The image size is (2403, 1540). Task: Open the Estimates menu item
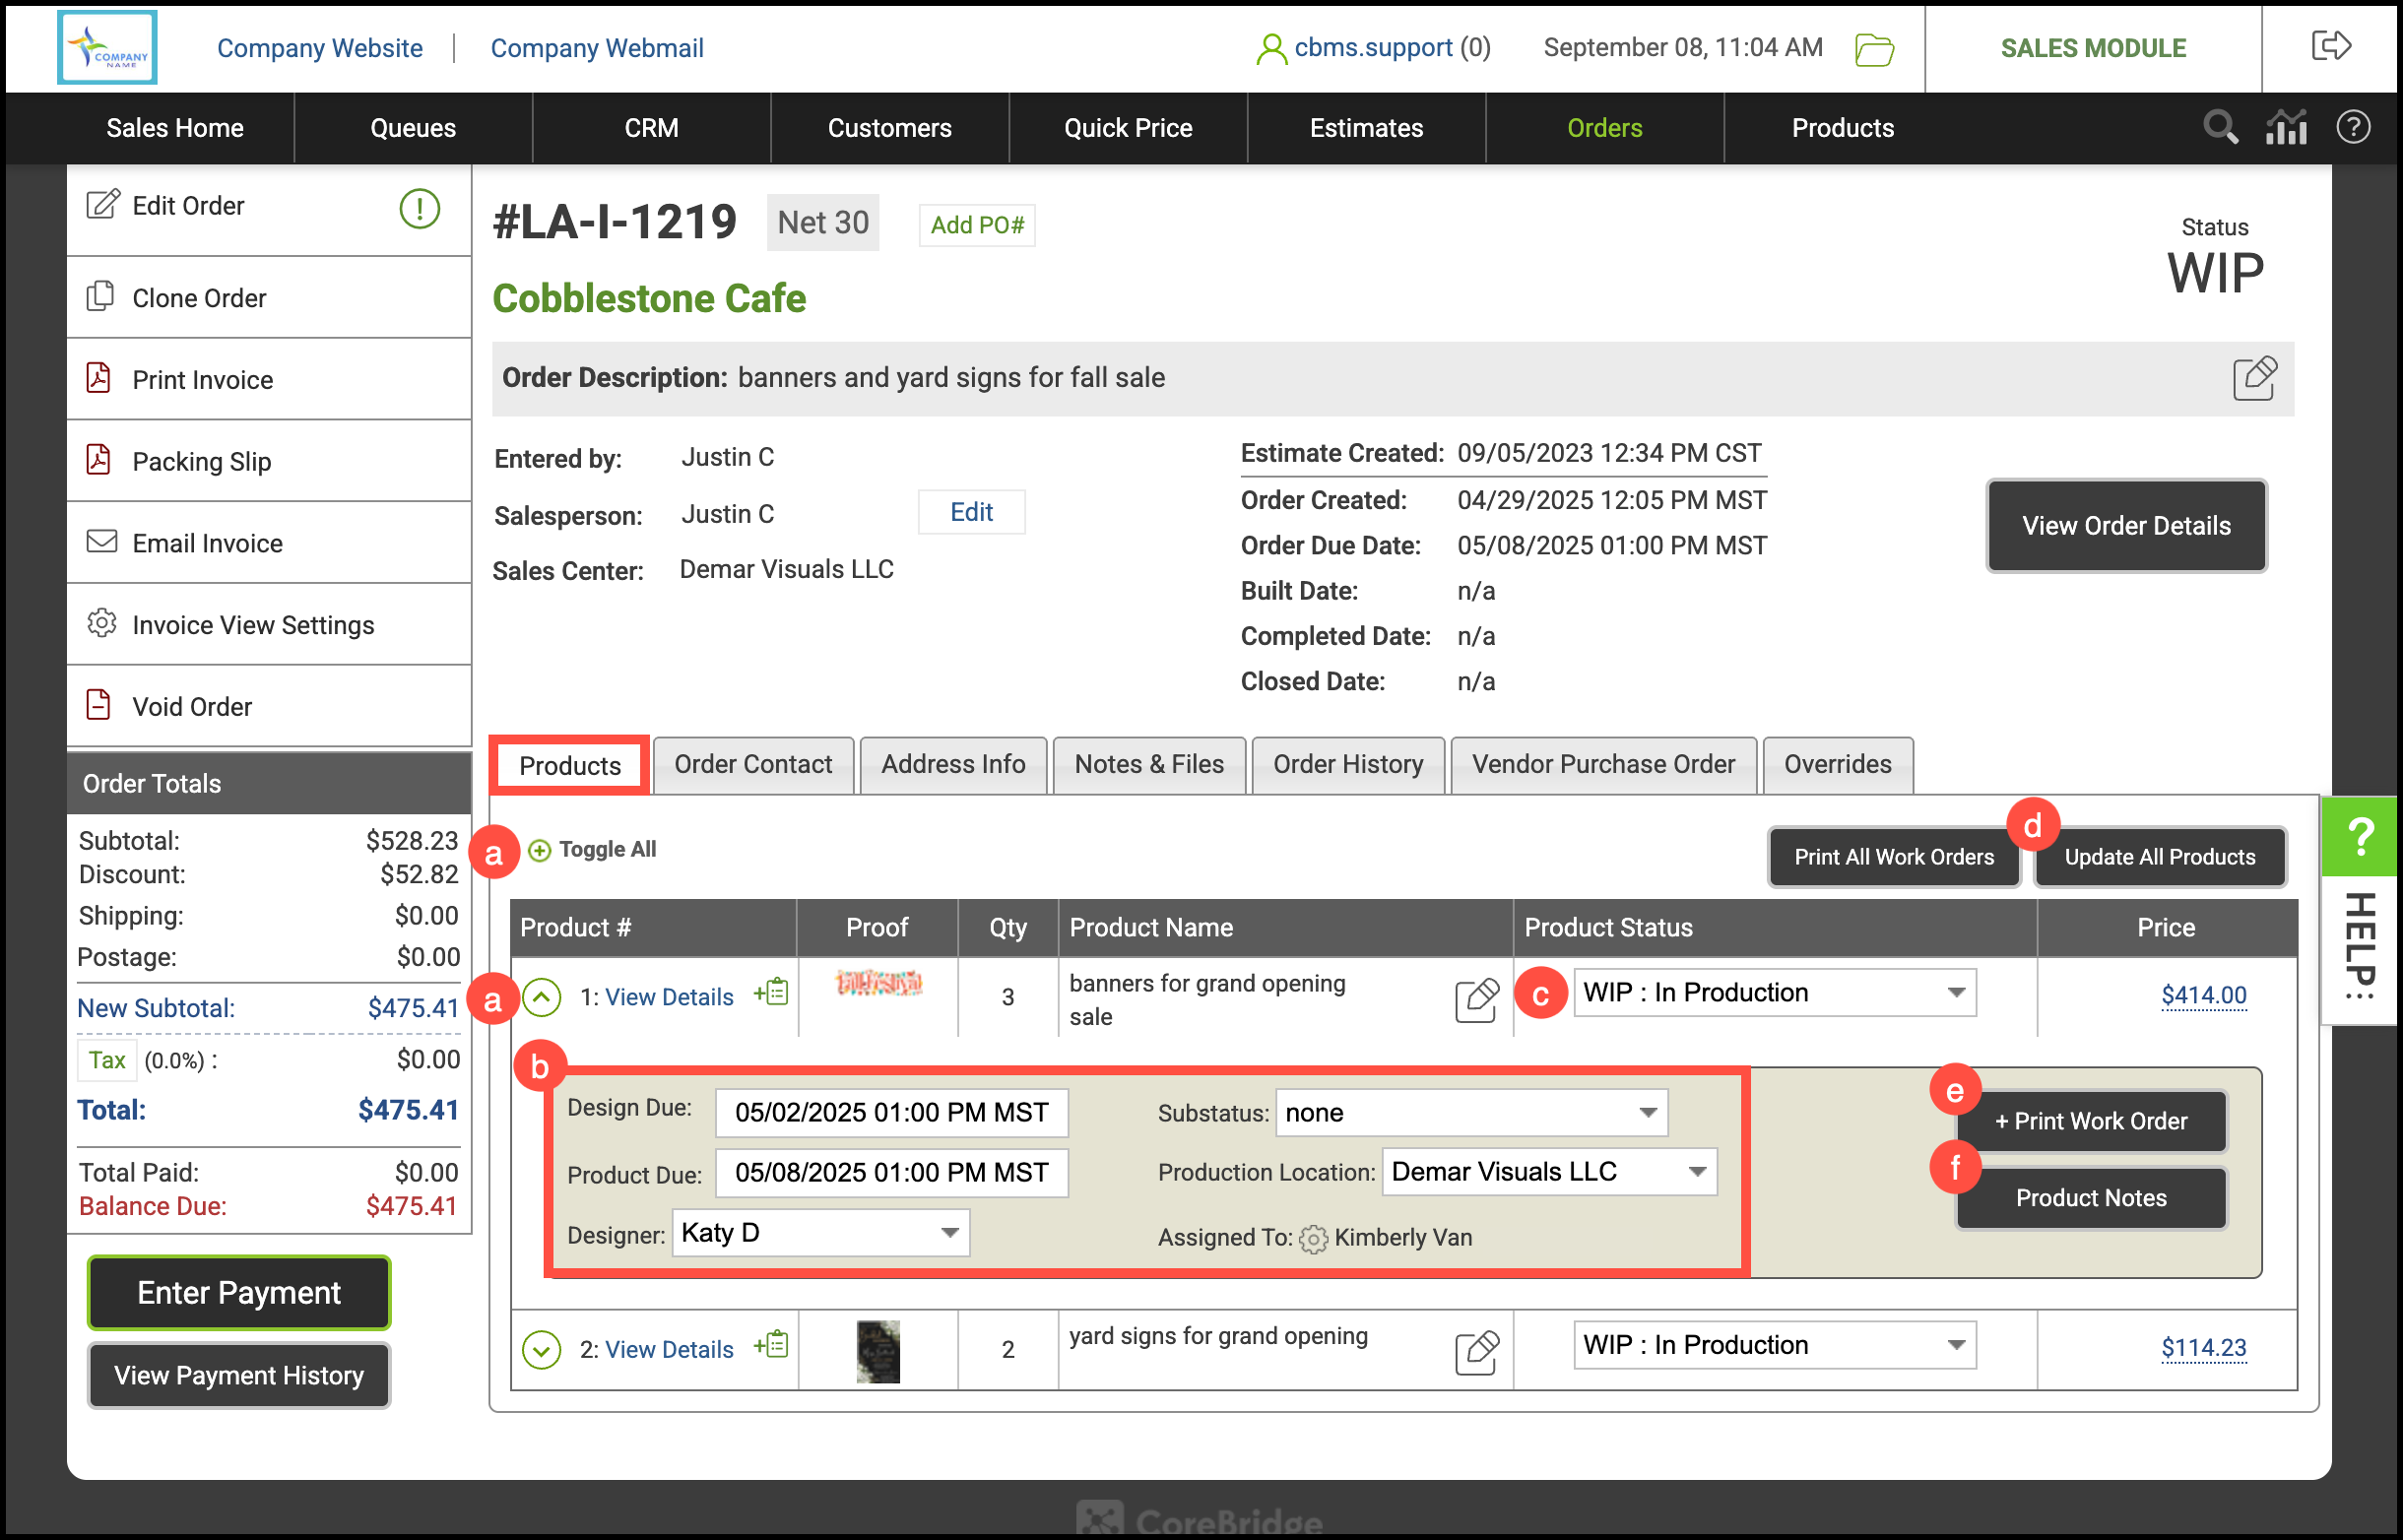pyautogui.click(x=1366, y=128)
